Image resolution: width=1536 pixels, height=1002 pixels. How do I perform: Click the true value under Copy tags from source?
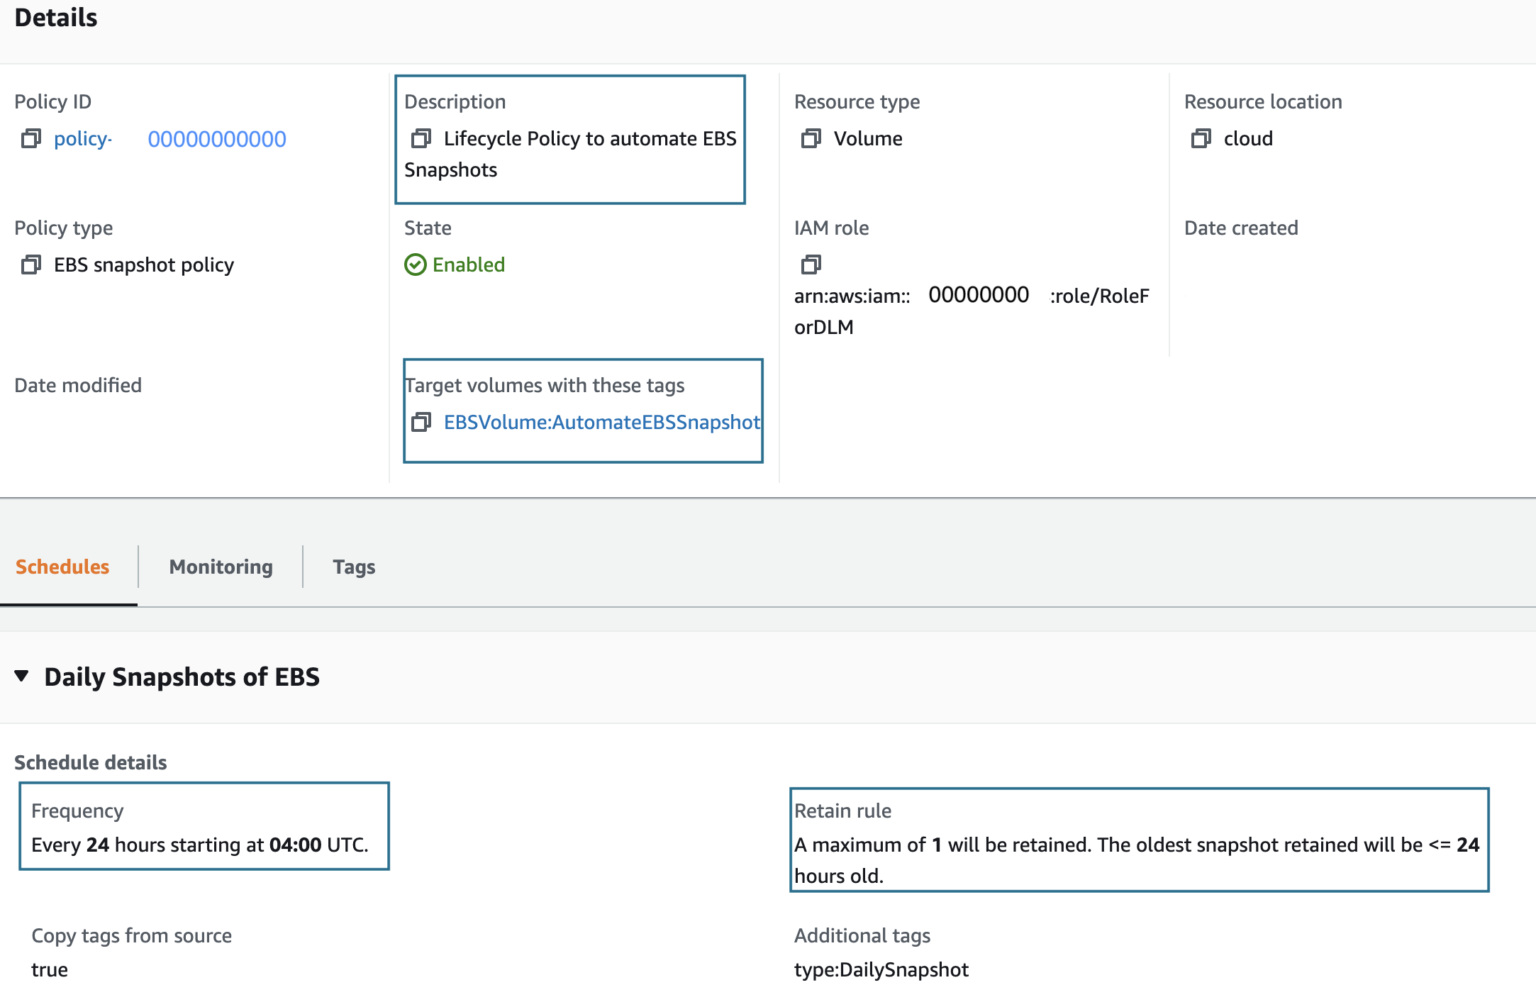click(x=49, y=969)
